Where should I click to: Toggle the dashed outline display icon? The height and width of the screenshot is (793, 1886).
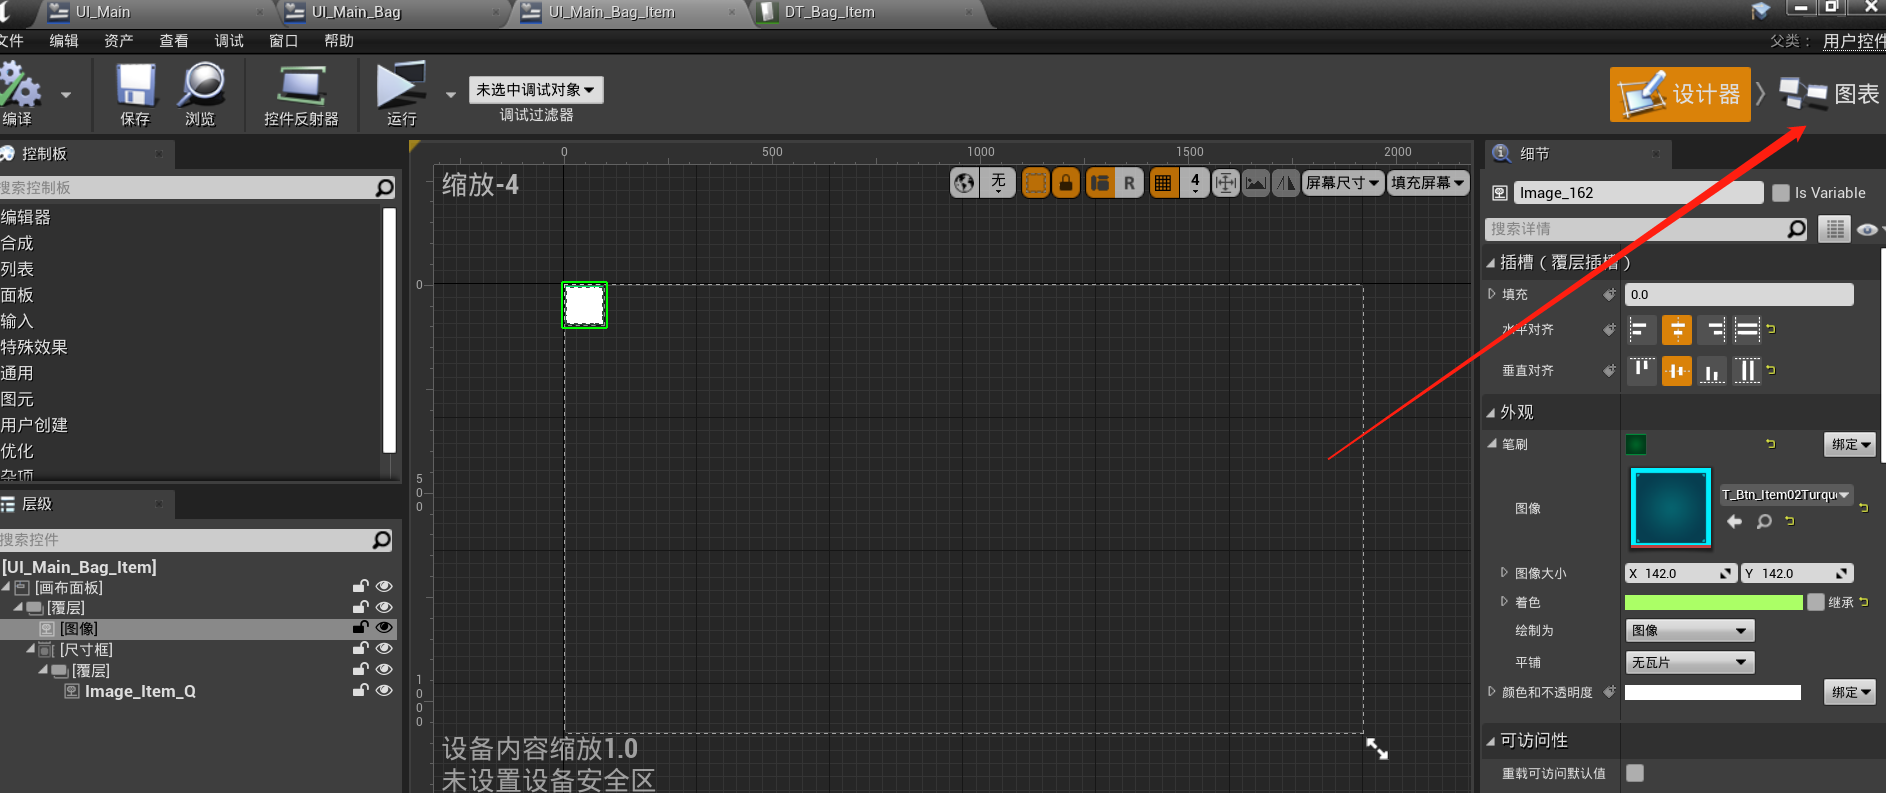pyautogui.click(x=1036, y=183)
